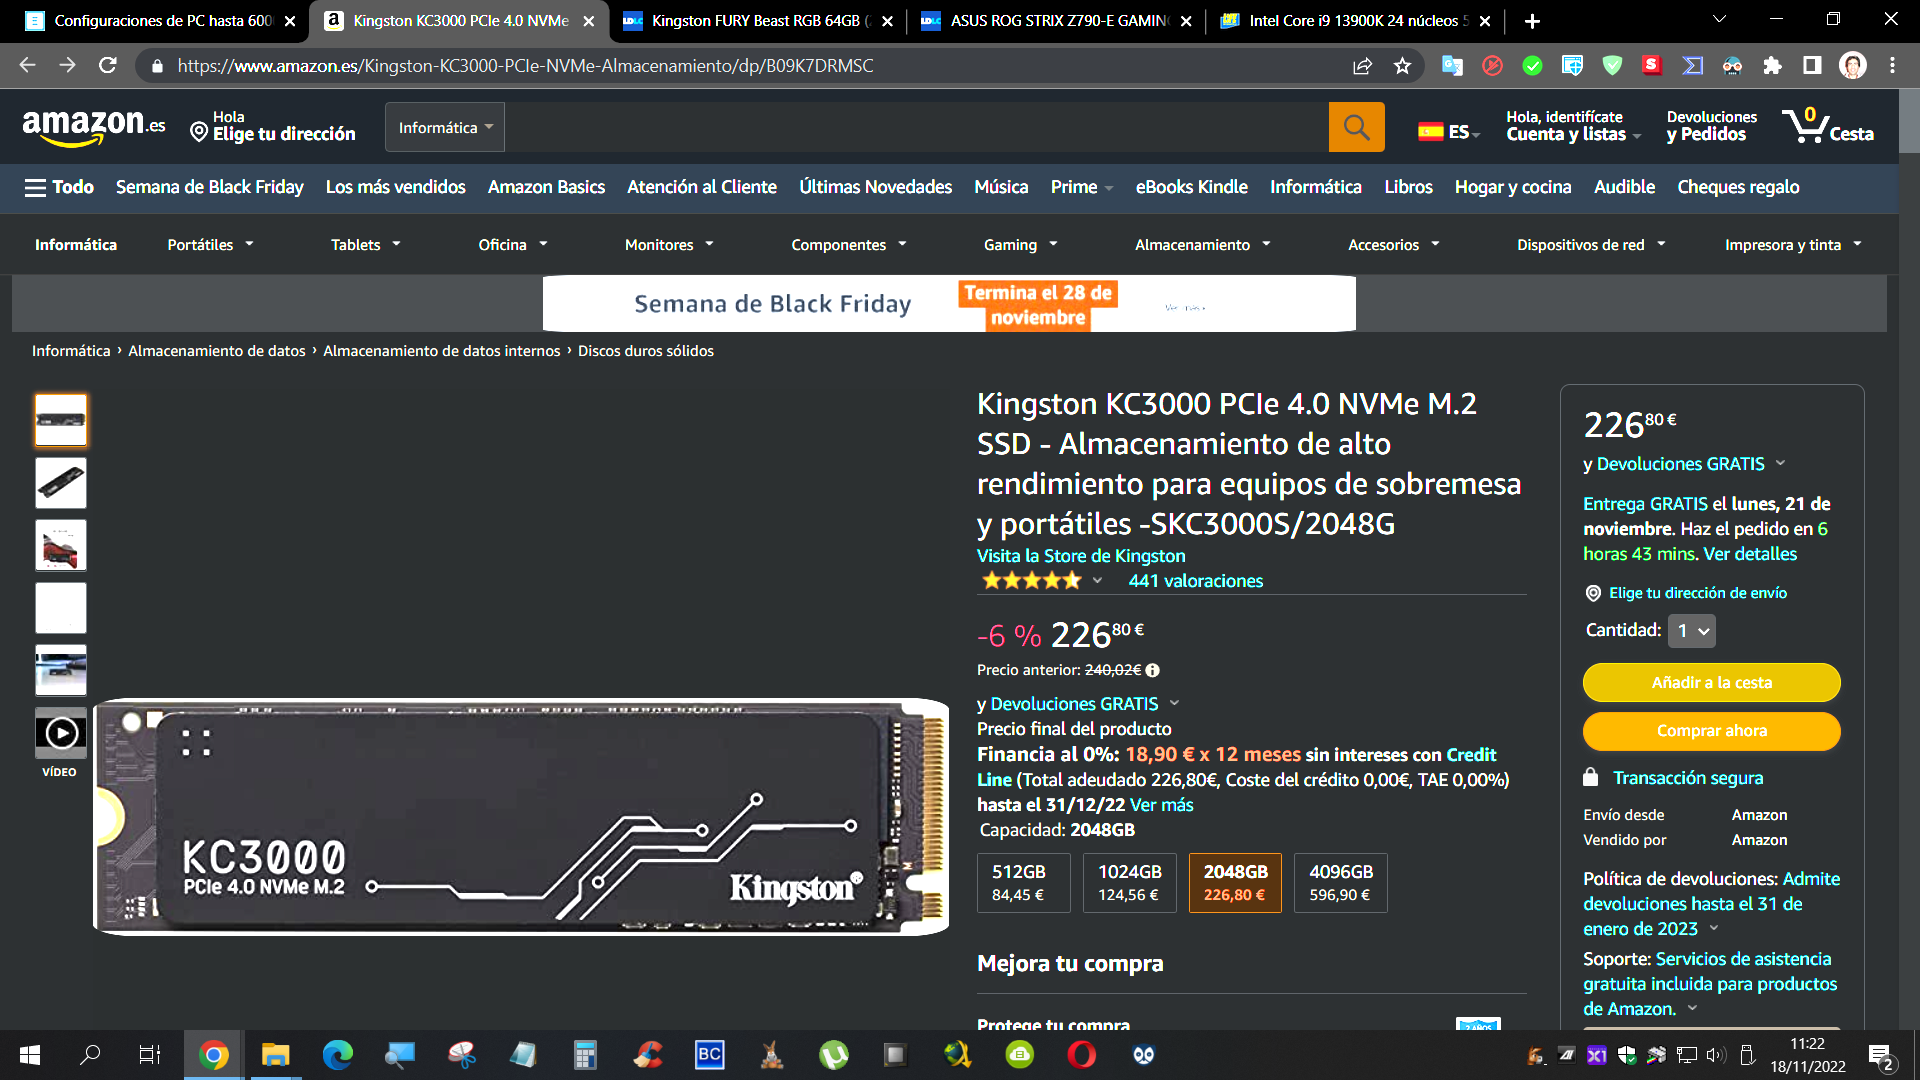Open the Visita la Store de Kingston link
This screenshot has height=1080, width=1920.
coord(1080,556)
